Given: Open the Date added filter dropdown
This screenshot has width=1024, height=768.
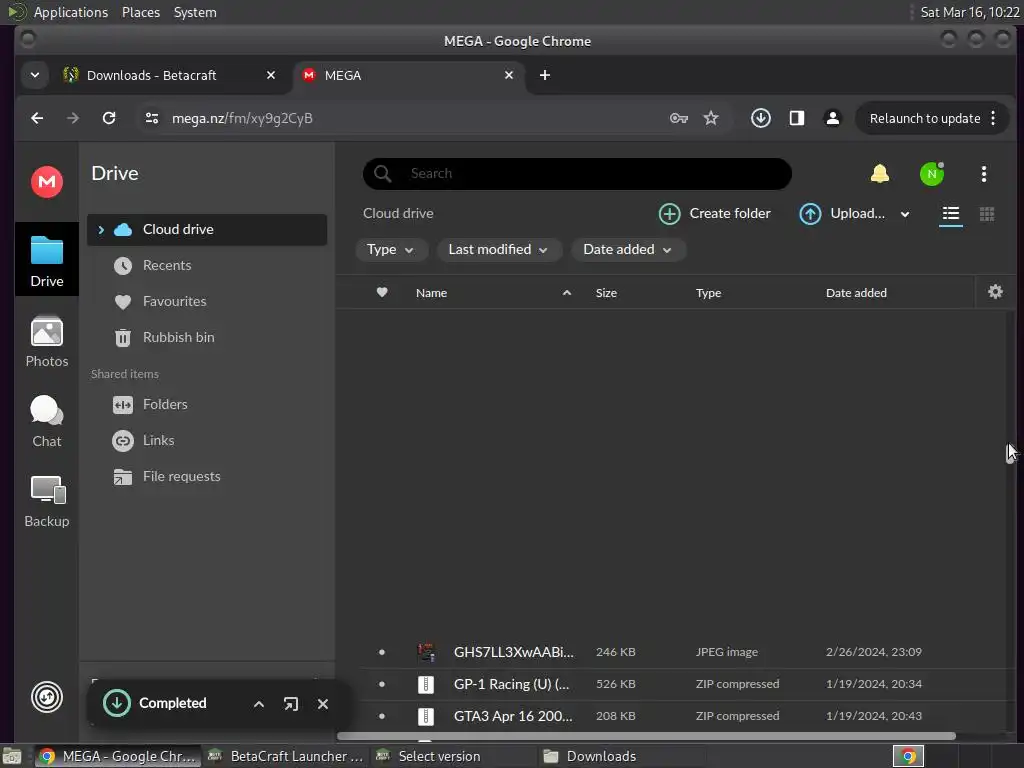Looking at the screenshot, I should tap(628, 249).
